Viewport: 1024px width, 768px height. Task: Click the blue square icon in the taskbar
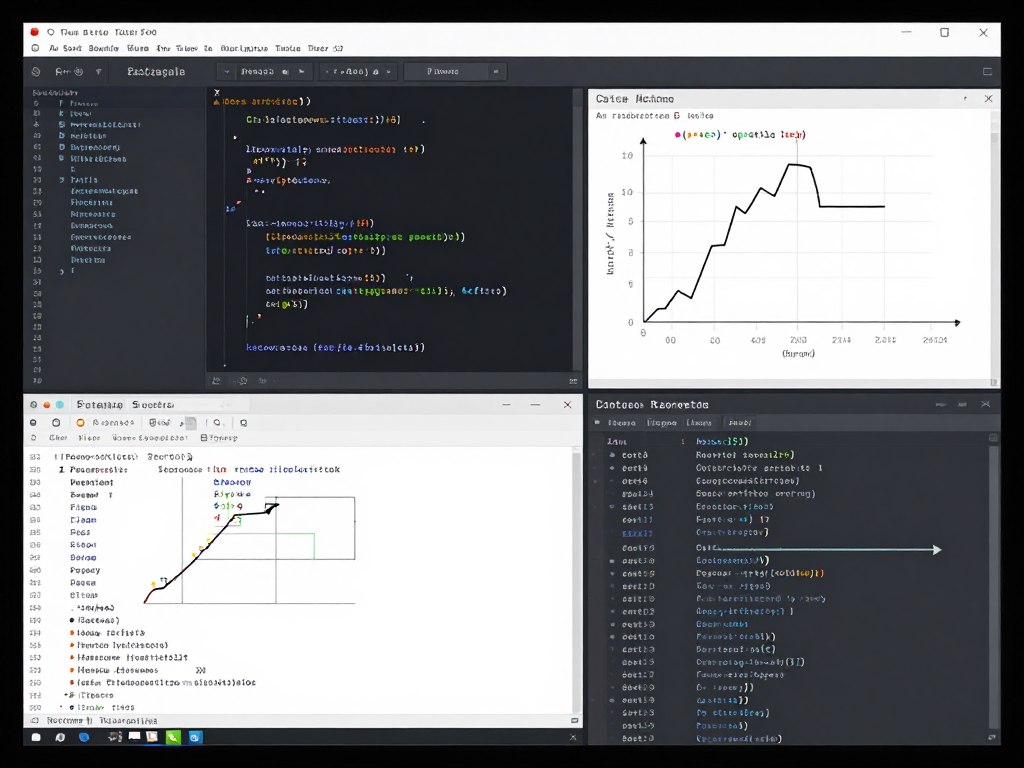(196, 737)
